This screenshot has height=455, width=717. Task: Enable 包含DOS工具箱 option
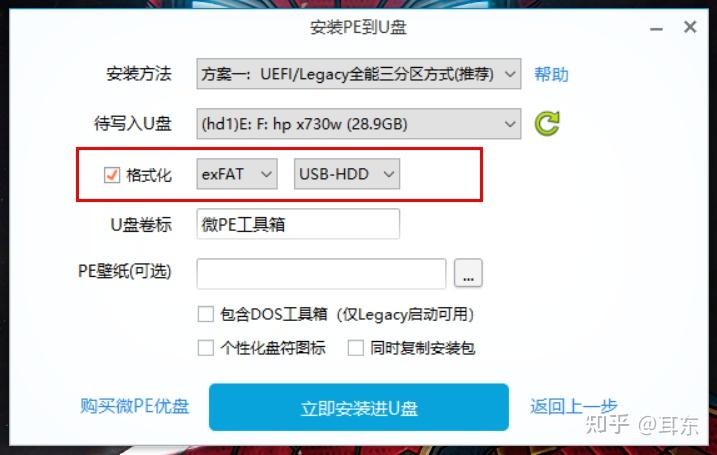tap(205, 314)
